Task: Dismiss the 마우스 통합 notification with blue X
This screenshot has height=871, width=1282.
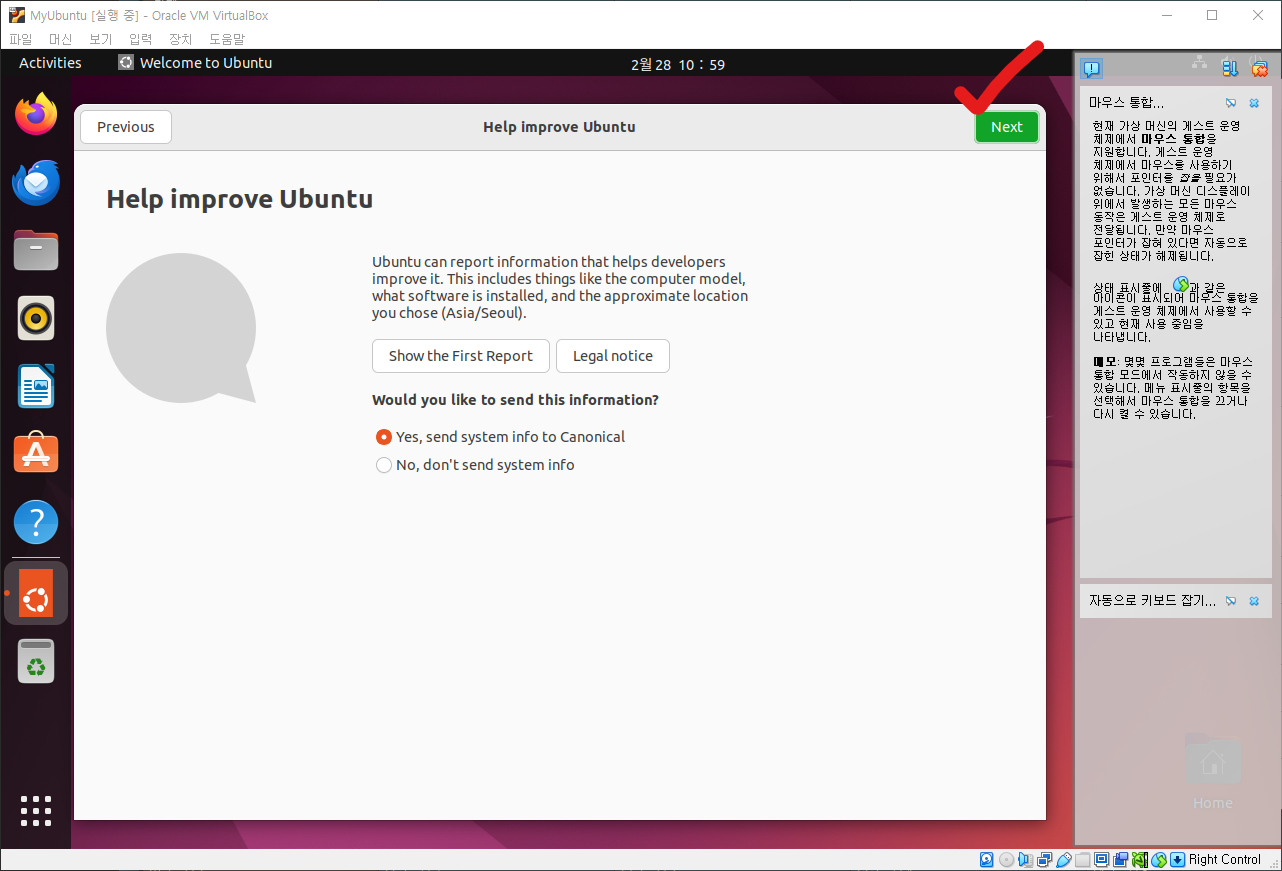Action: tap(1254, 103)
